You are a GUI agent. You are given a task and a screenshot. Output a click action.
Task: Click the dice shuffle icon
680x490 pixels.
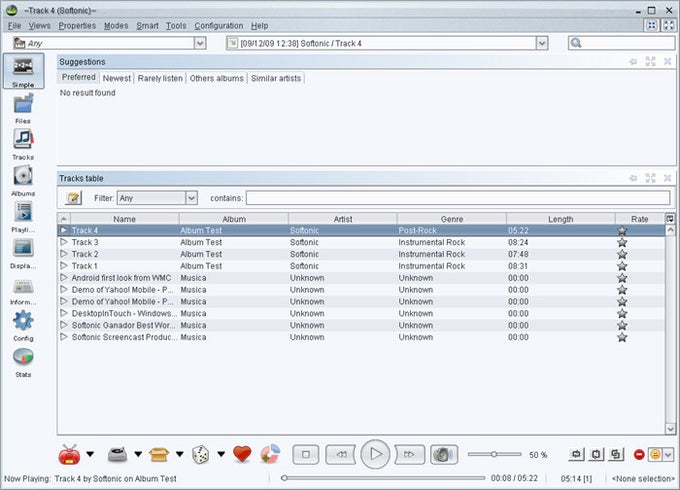[200, 454]
